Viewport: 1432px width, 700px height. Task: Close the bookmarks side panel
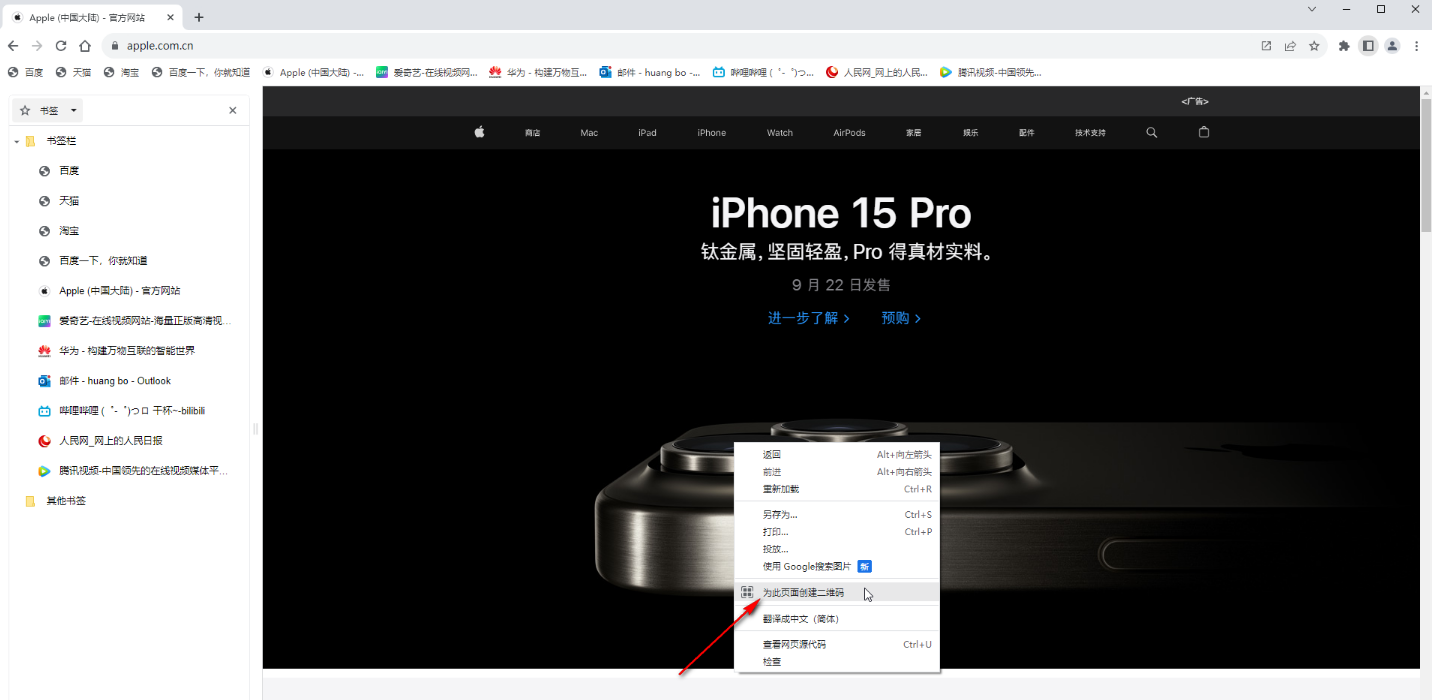click(233, 110)
